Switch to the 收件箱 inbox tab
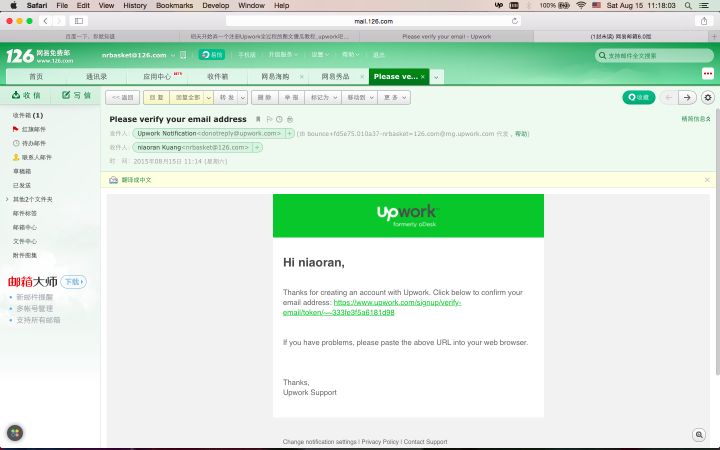 (218, 77)
